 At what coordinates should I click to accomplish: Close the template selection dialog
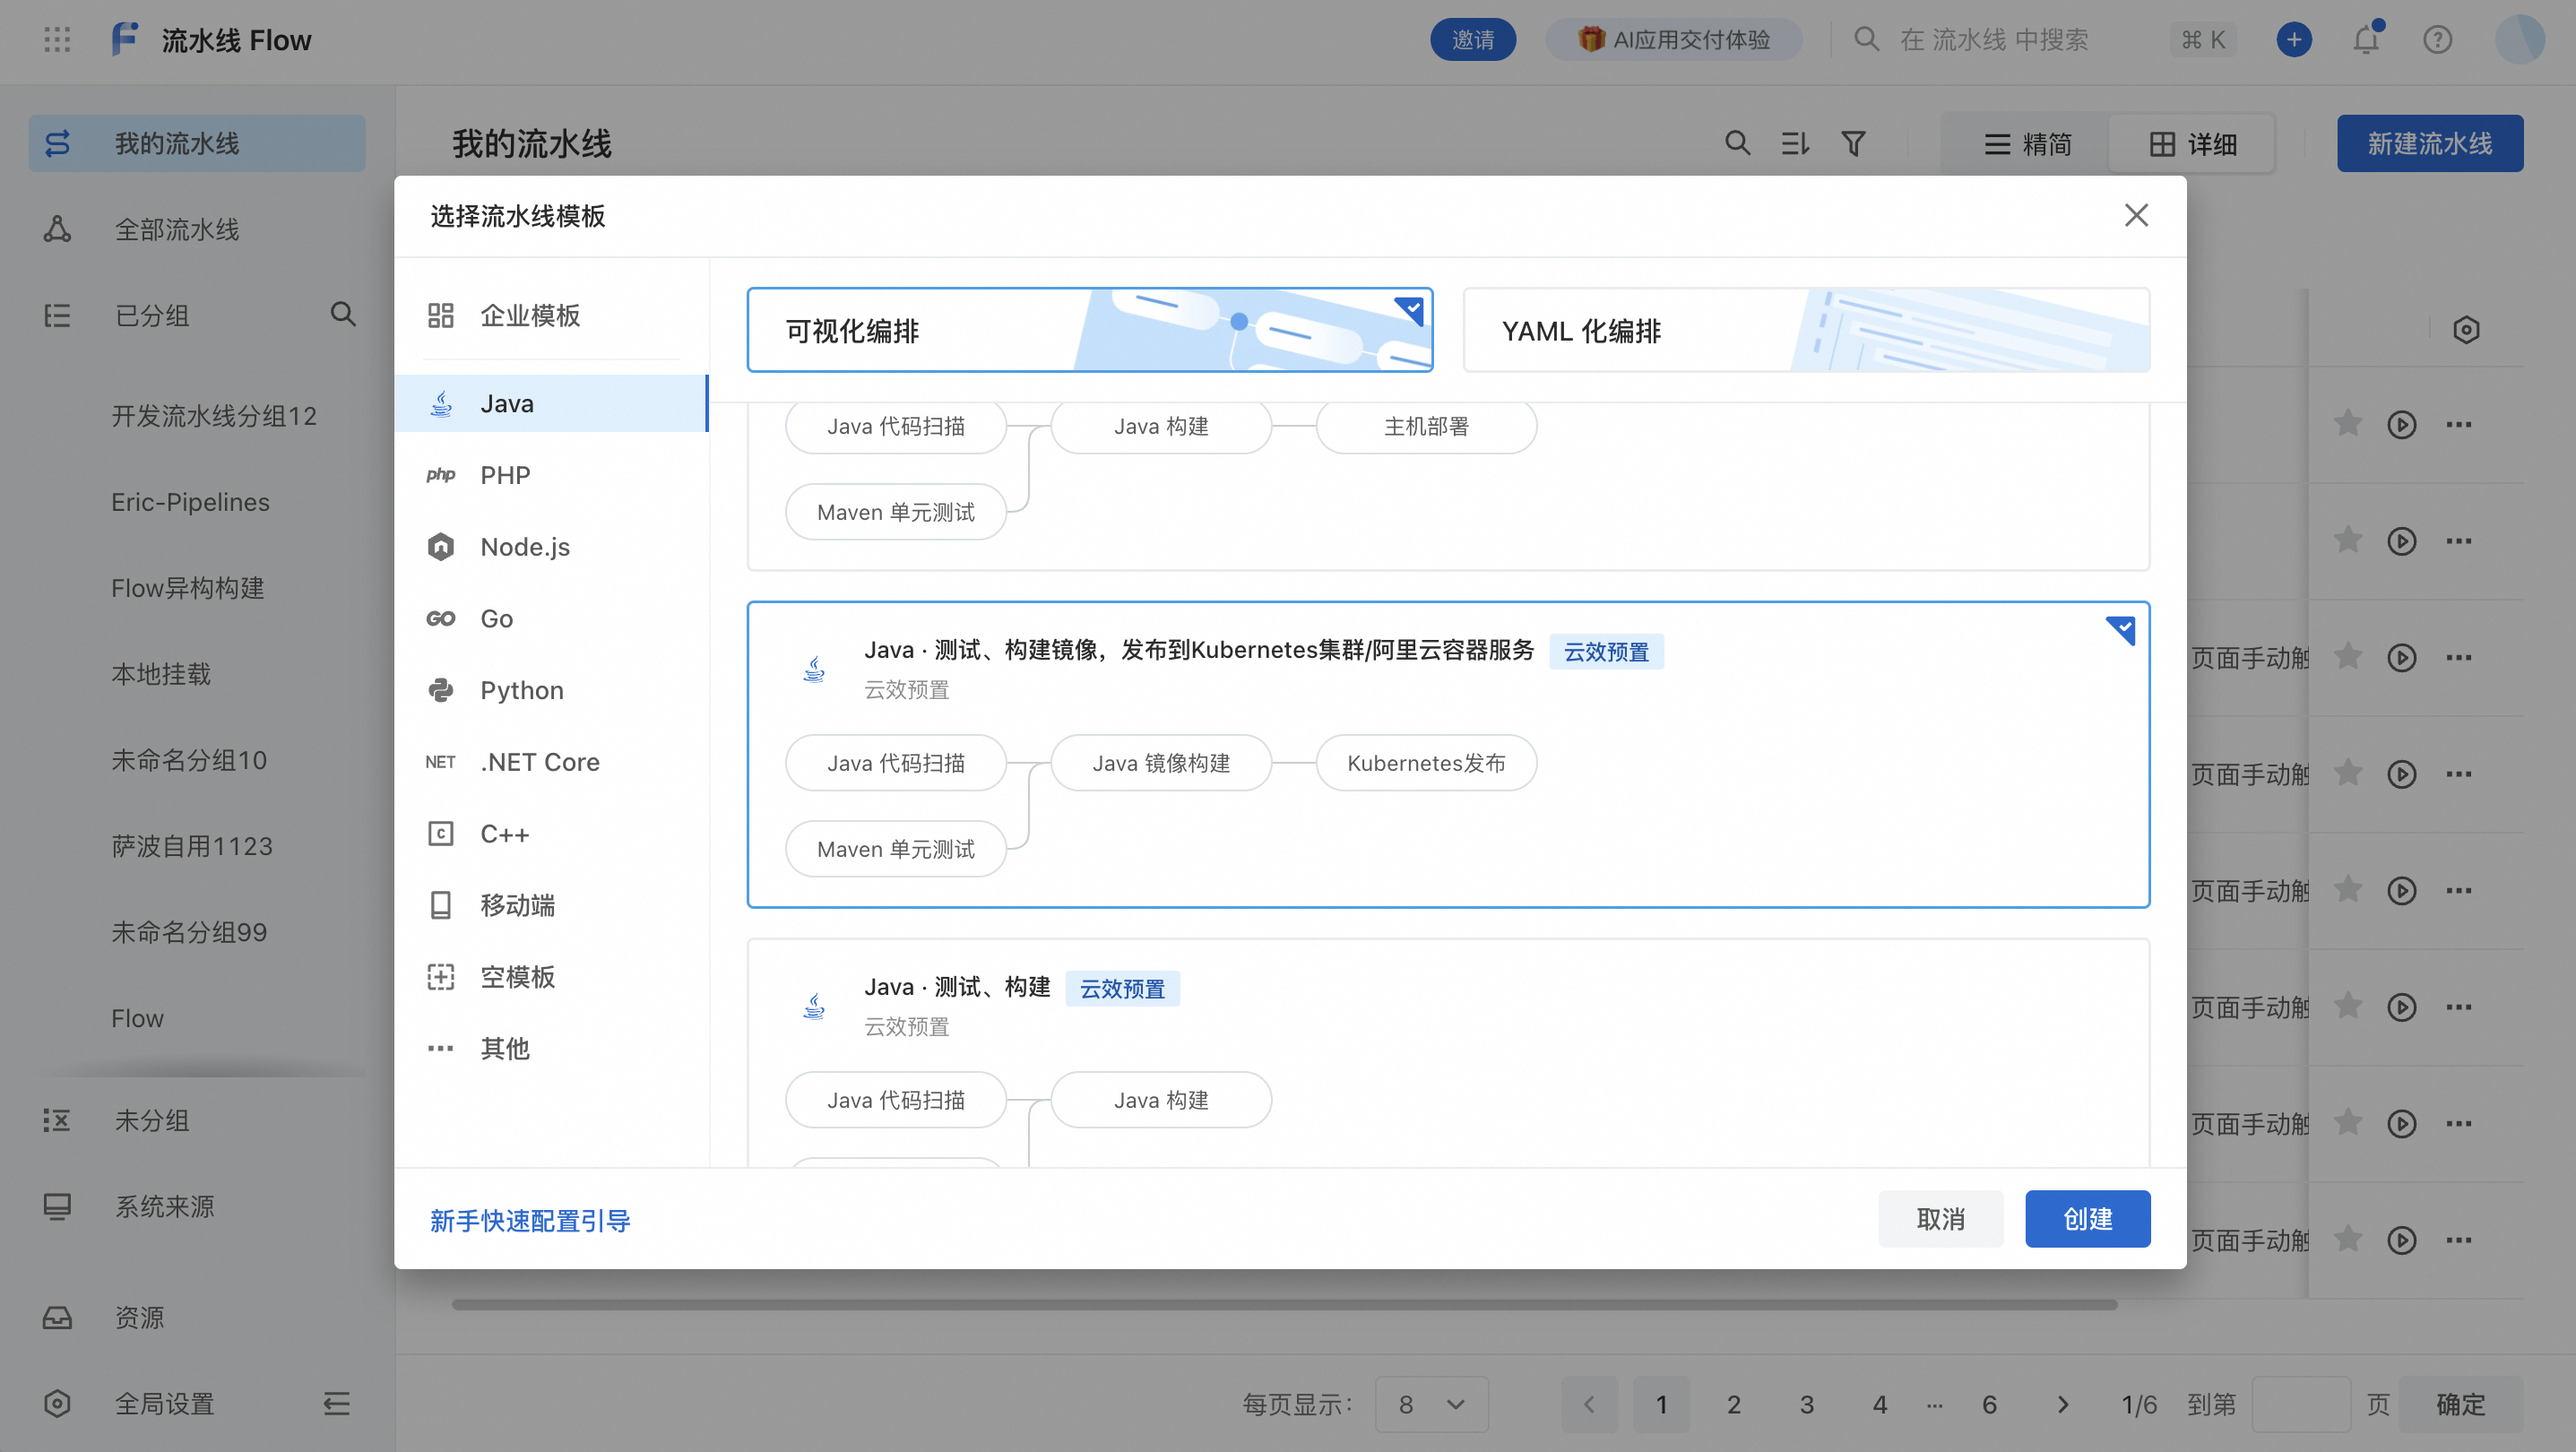coord(2136,216)
